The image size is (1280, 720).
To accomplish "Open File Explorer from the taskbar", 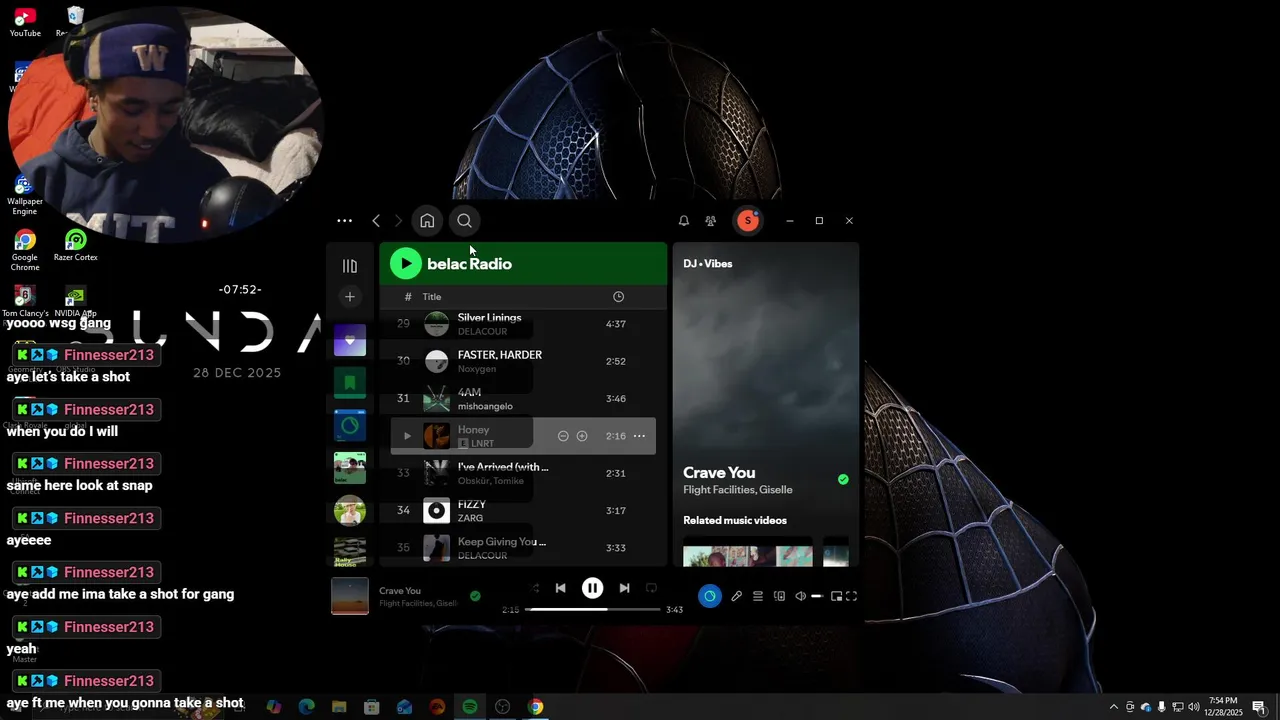I will pos(339,707).
